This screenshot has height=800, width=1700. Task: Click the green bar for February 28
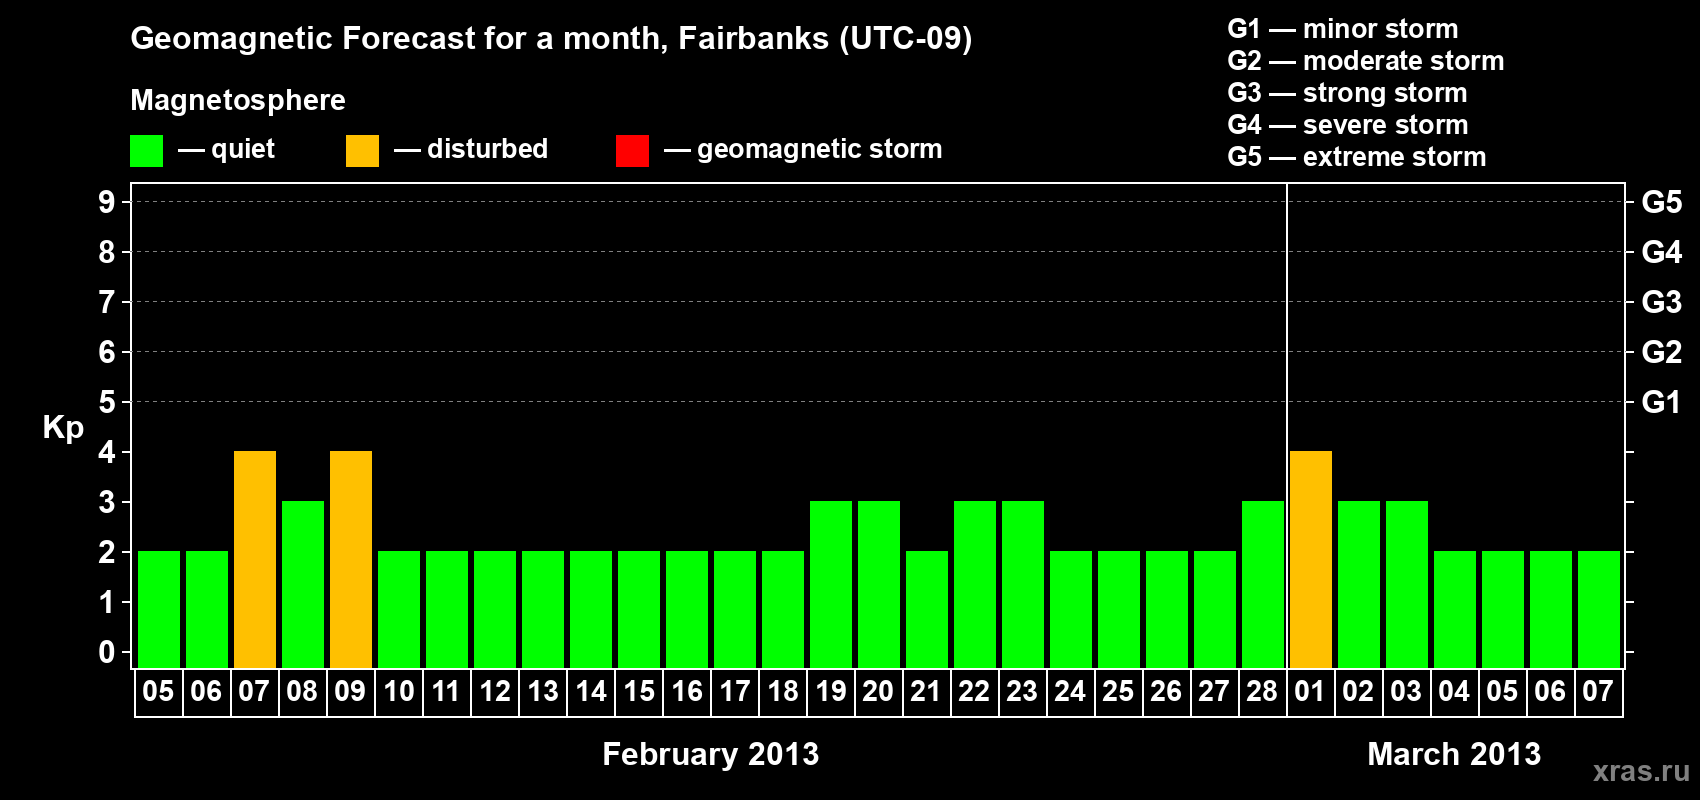tap(1263, 585)
